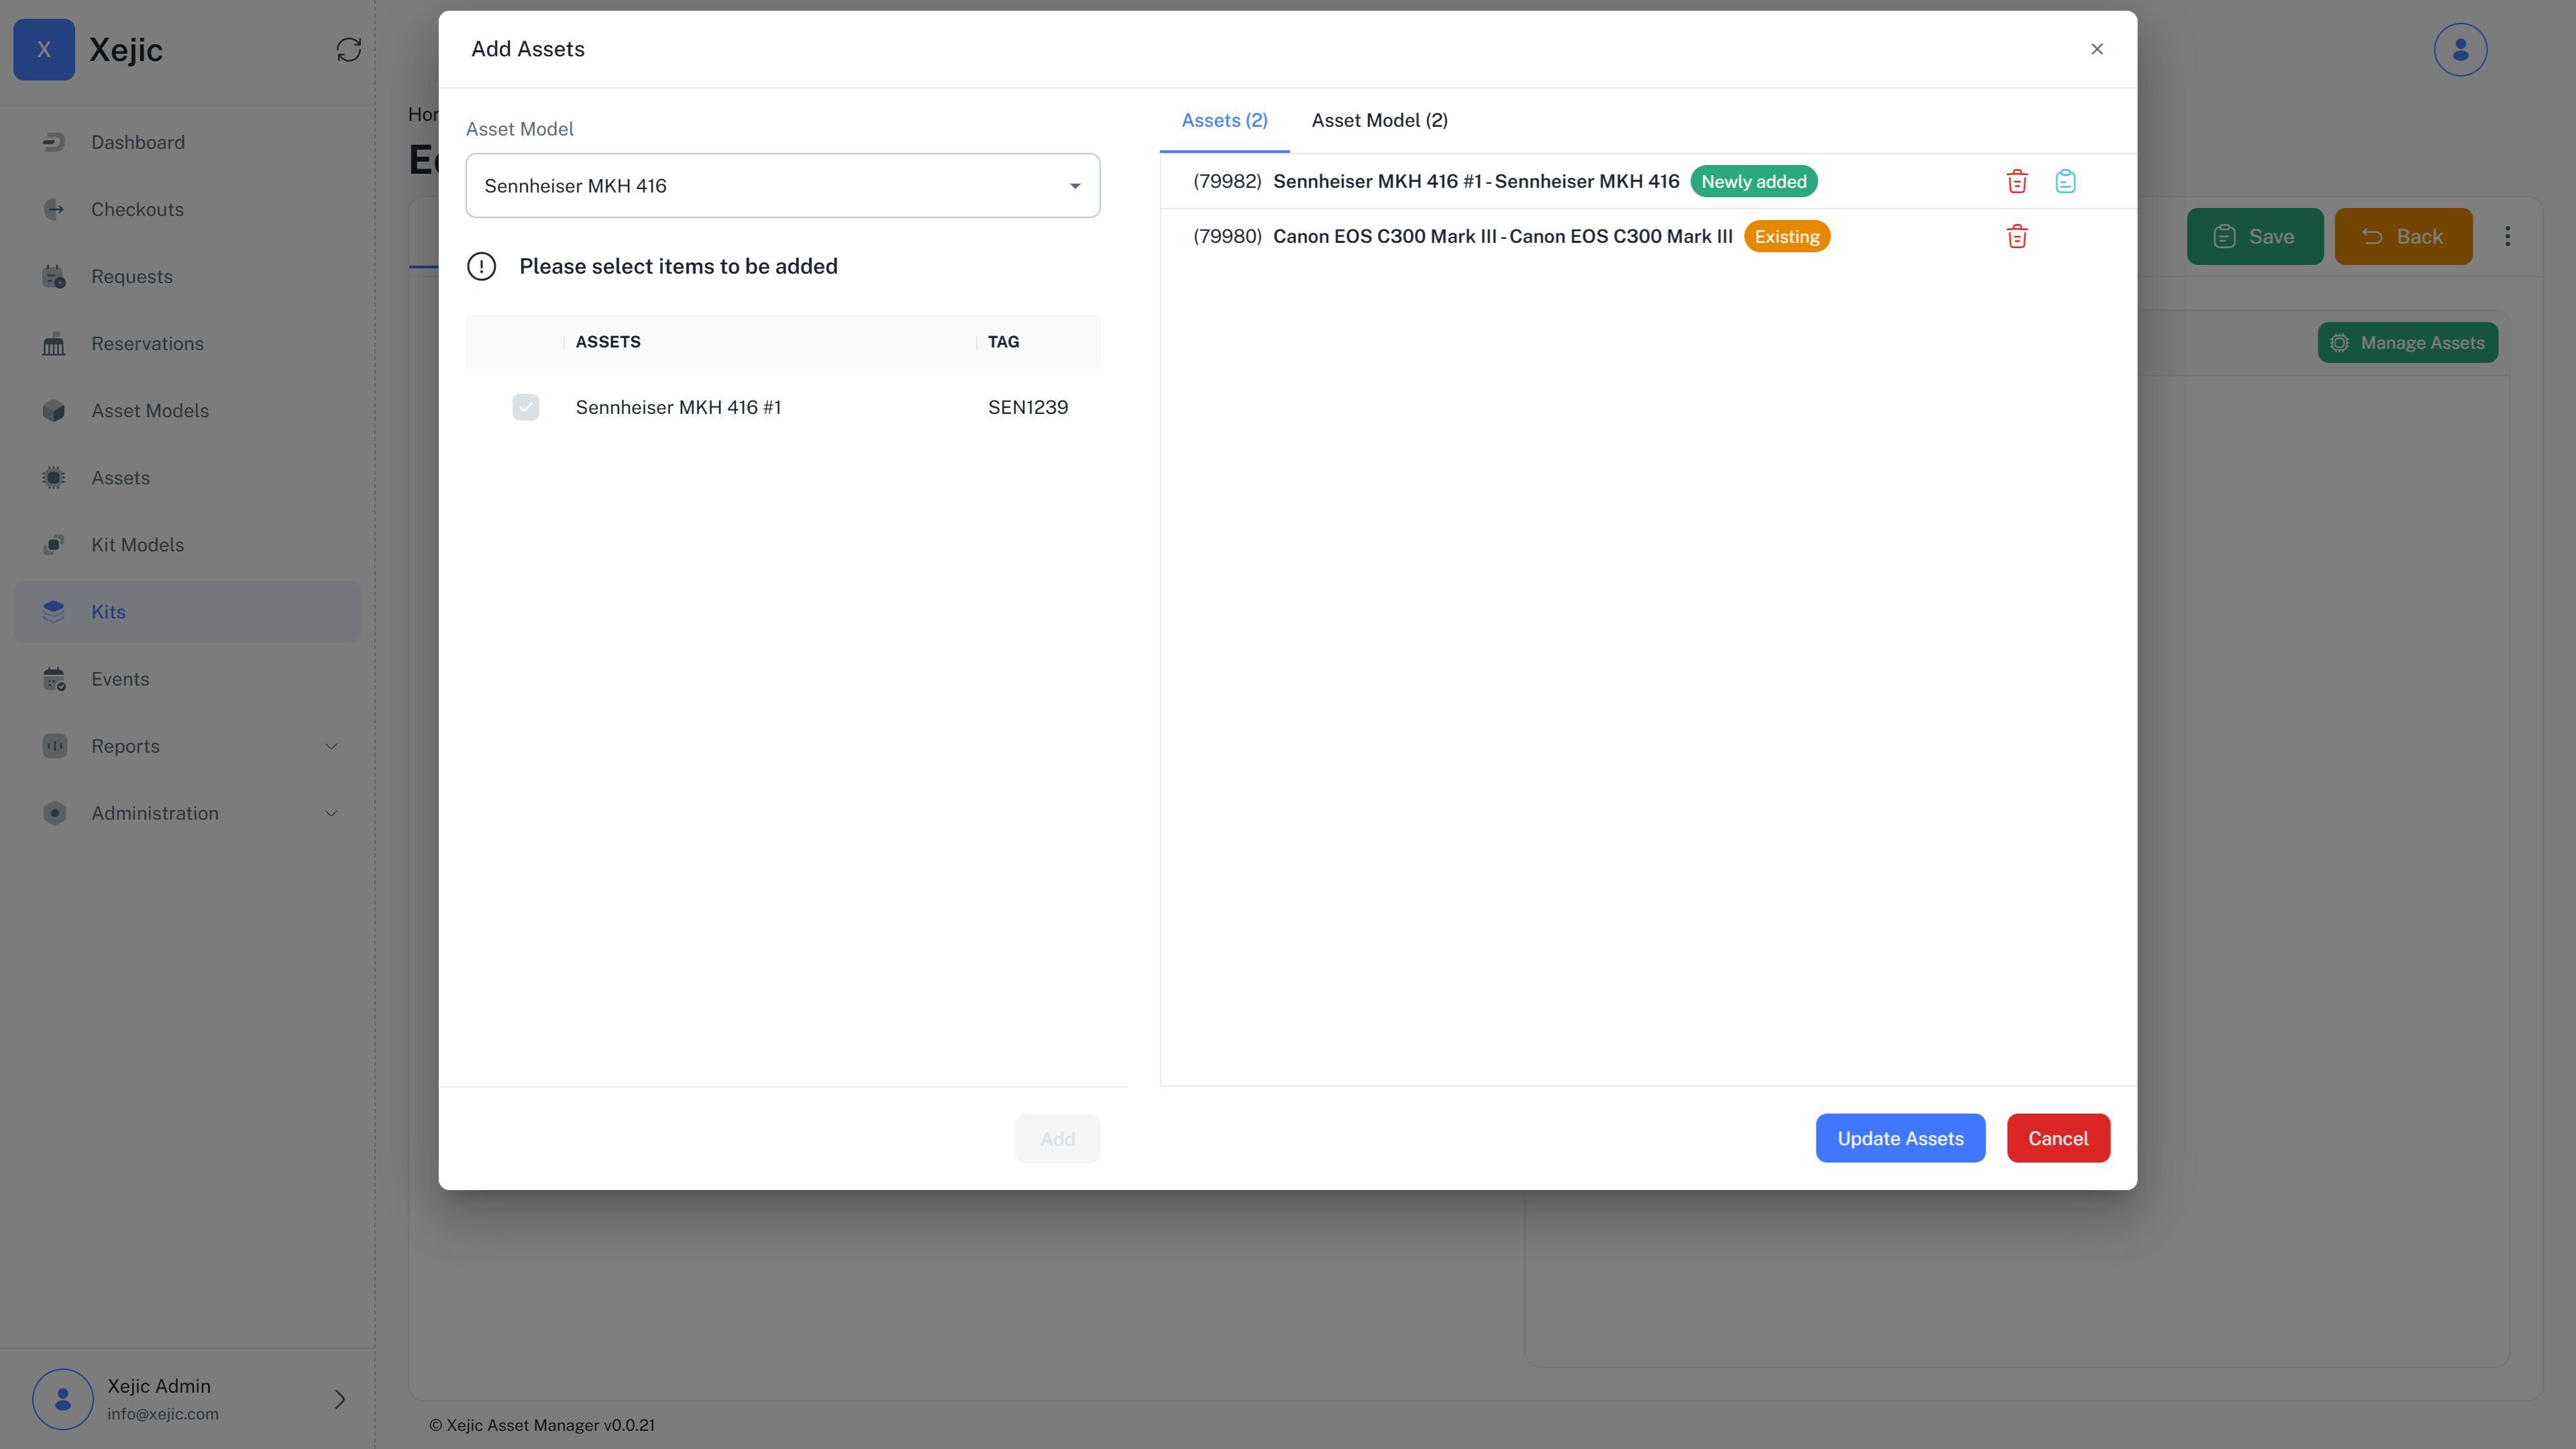Click the Xejic Admin profile avatar
This screenshot has width=2576, height=1449.
click(62, 1398)
